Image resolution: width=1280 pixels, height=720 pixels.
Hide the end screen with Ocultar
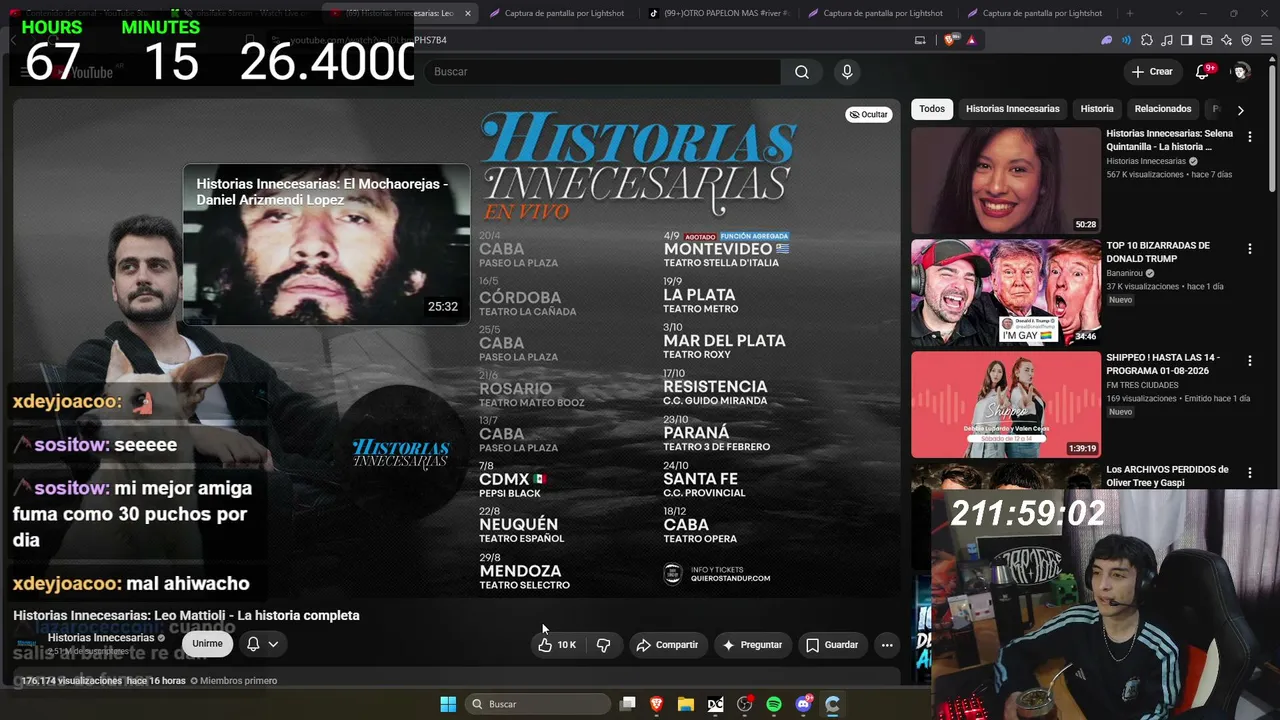[868, 115]
